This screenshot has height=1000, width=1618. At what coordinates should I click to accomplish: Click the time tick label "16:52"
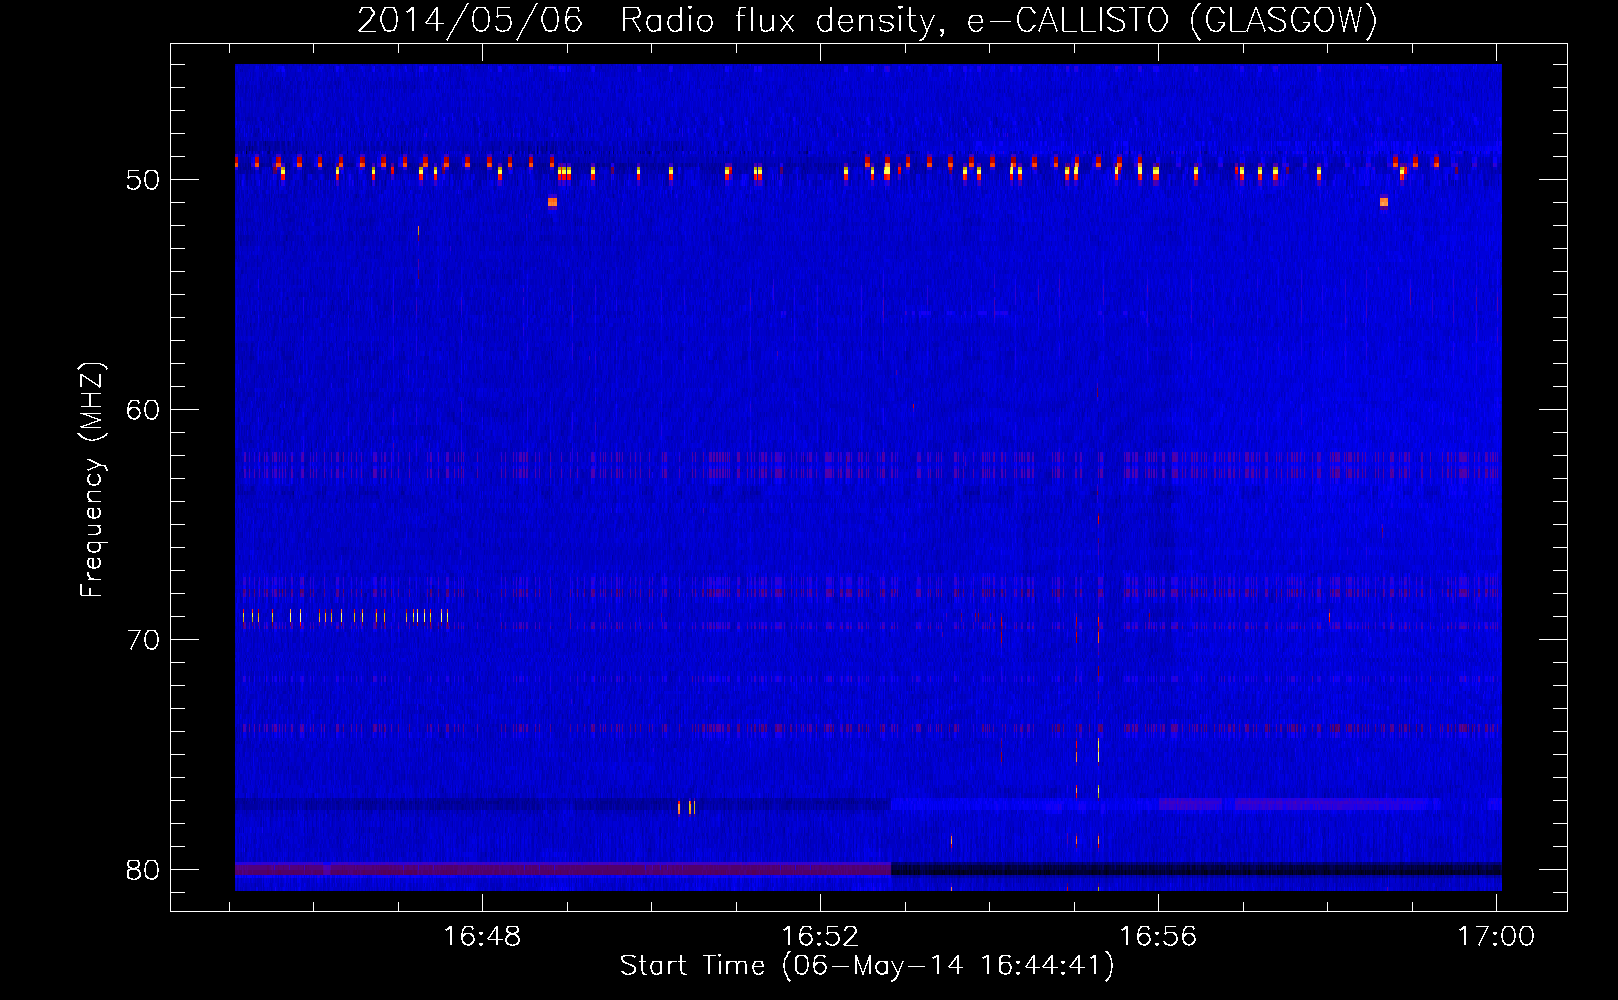(x=820, y=937)
